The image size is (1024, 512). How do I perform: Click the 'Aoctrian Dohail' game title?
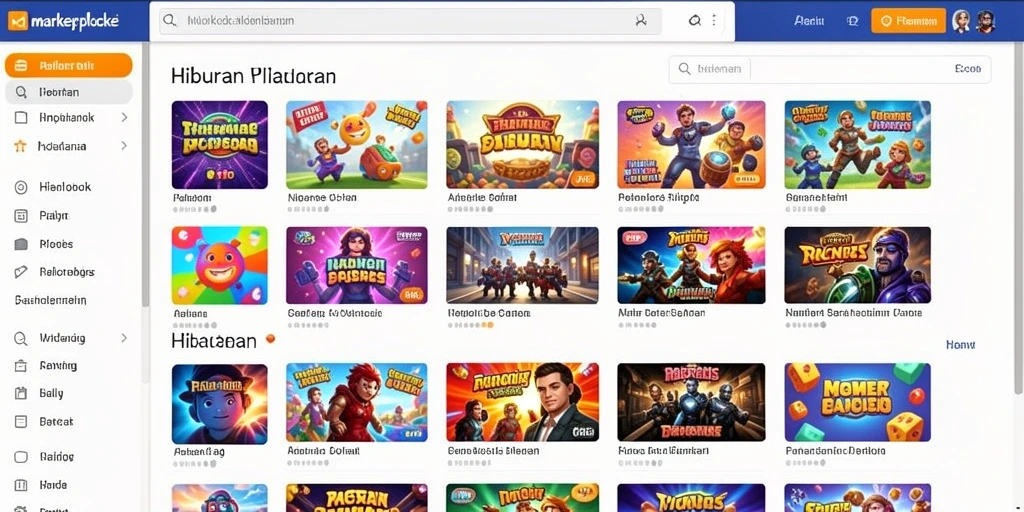[324, 451]
